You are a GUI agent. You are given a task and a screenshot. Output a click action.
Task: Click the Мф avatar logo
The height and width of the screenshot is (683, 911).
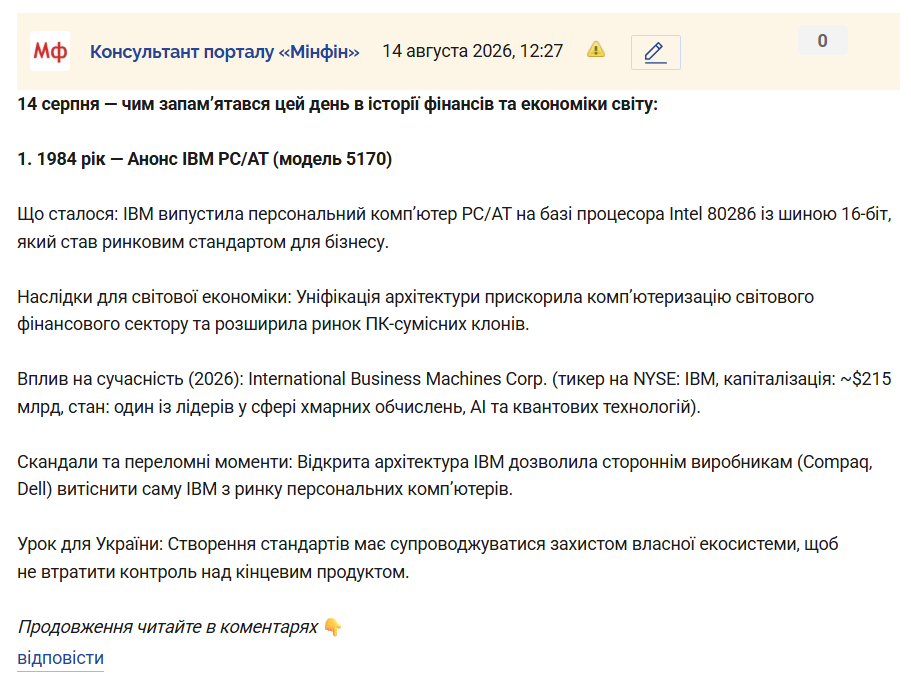(x=50, y=51)
